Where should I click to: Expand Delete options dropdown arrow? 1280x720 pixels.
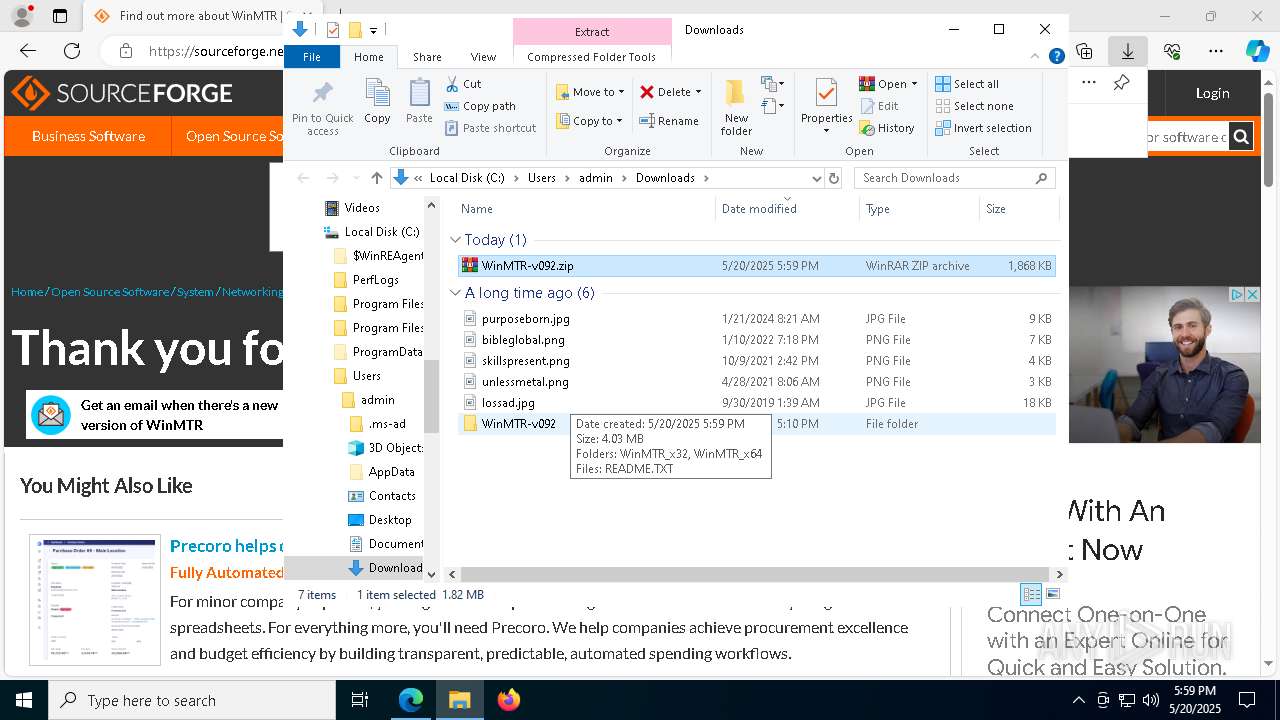[x=698, y=92]
